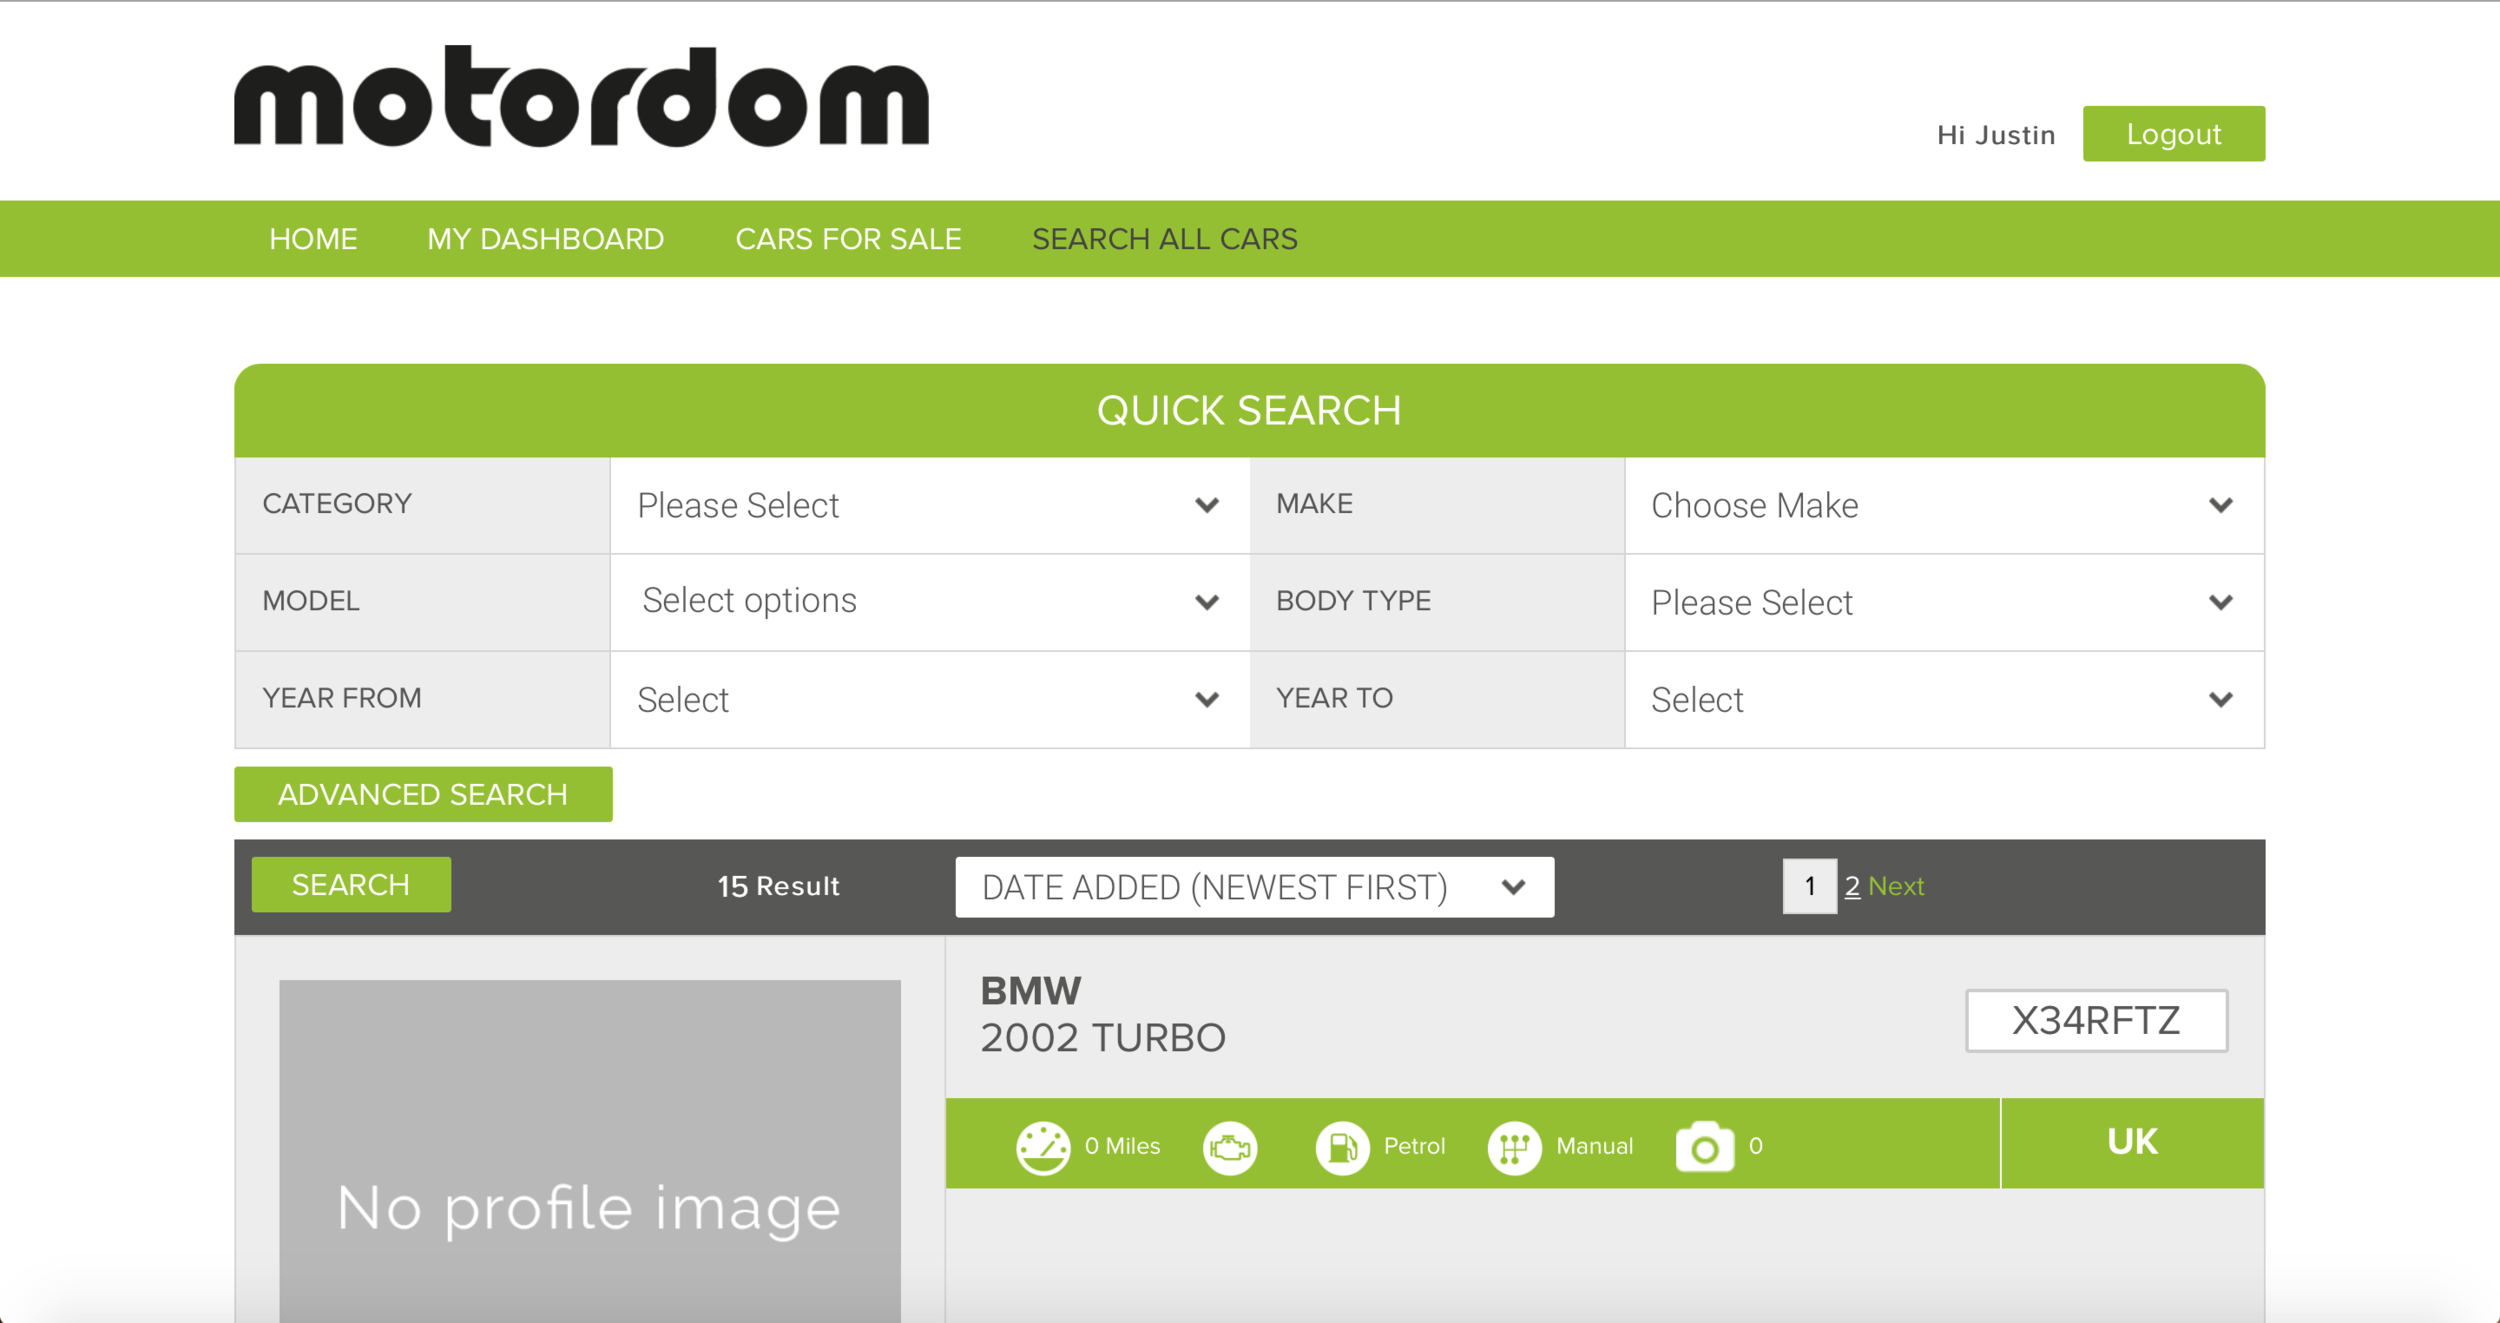The height and width of the screenshot is (1323, 2500).
Task: Go to the Home menu item
Action: [x=313, y=239]
